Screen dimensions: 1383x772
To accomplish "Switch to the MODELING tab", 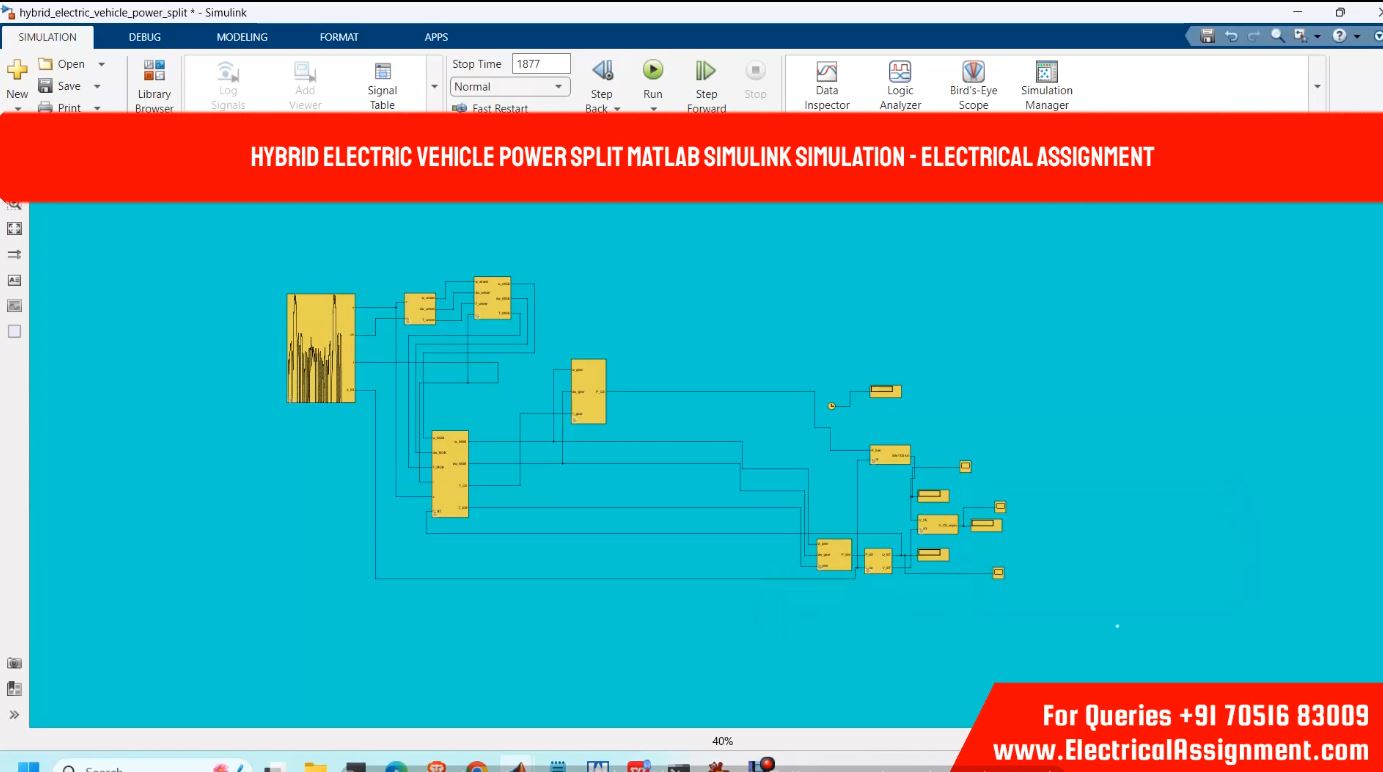I will click(x=242, y=37).
